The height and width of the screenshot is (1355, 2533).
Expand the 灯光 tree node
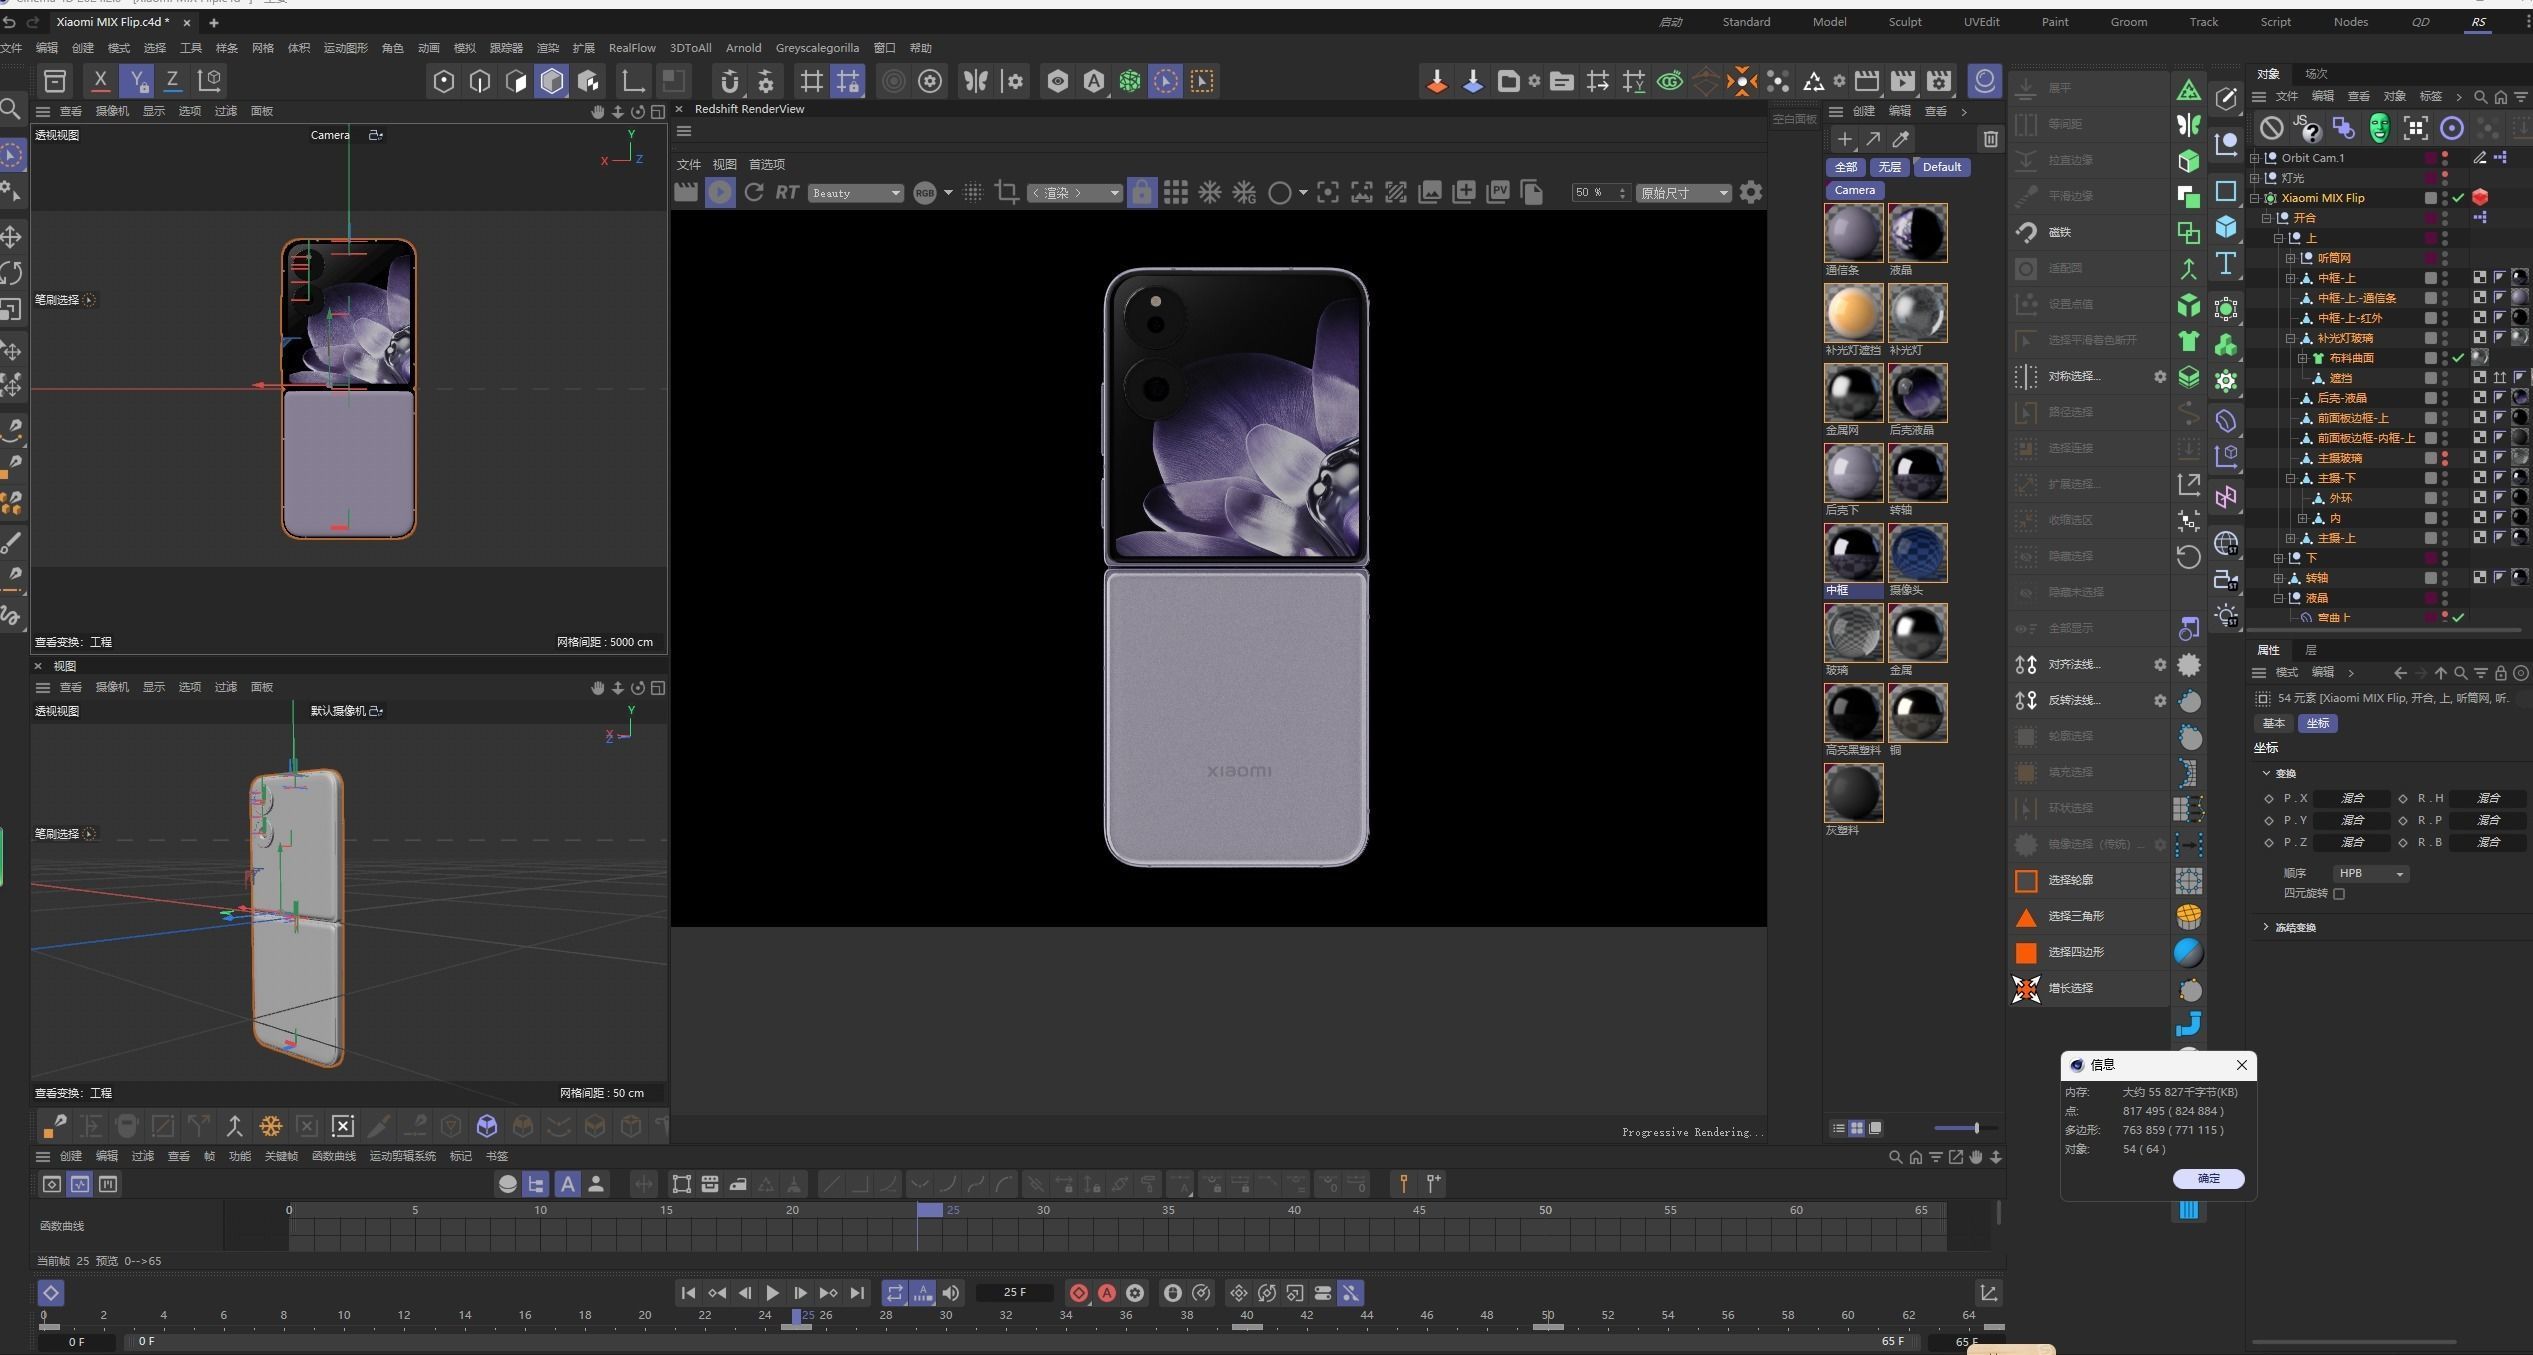pyautogui.click(x=2255, y=178)
